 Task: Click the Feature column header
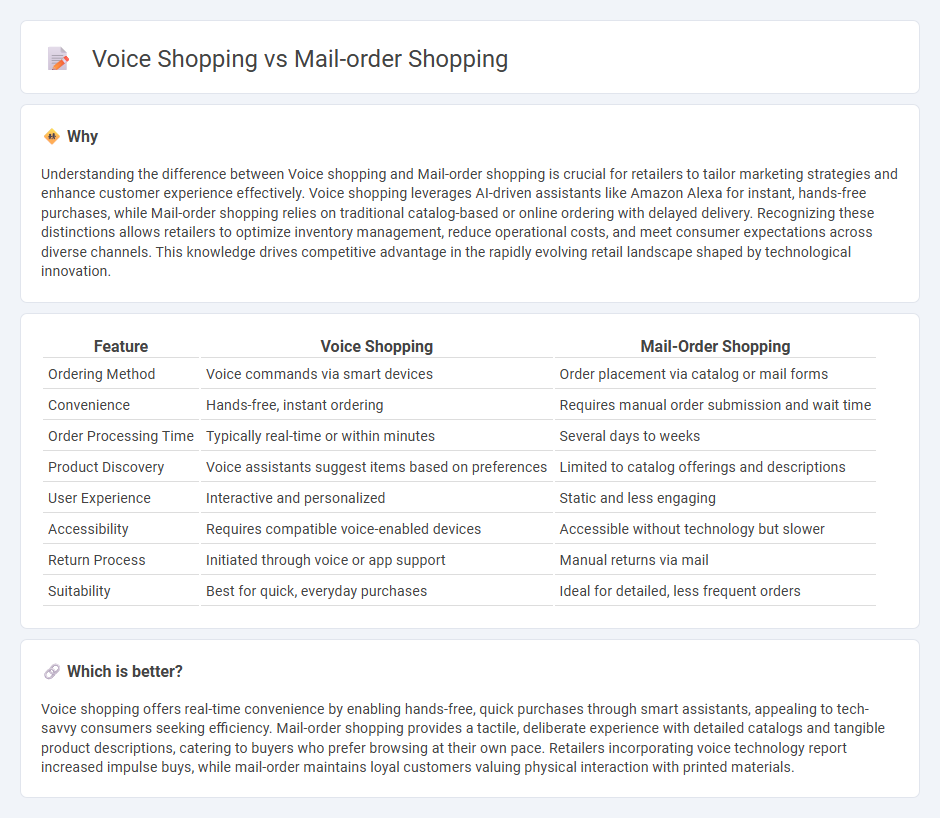[120, 347]
